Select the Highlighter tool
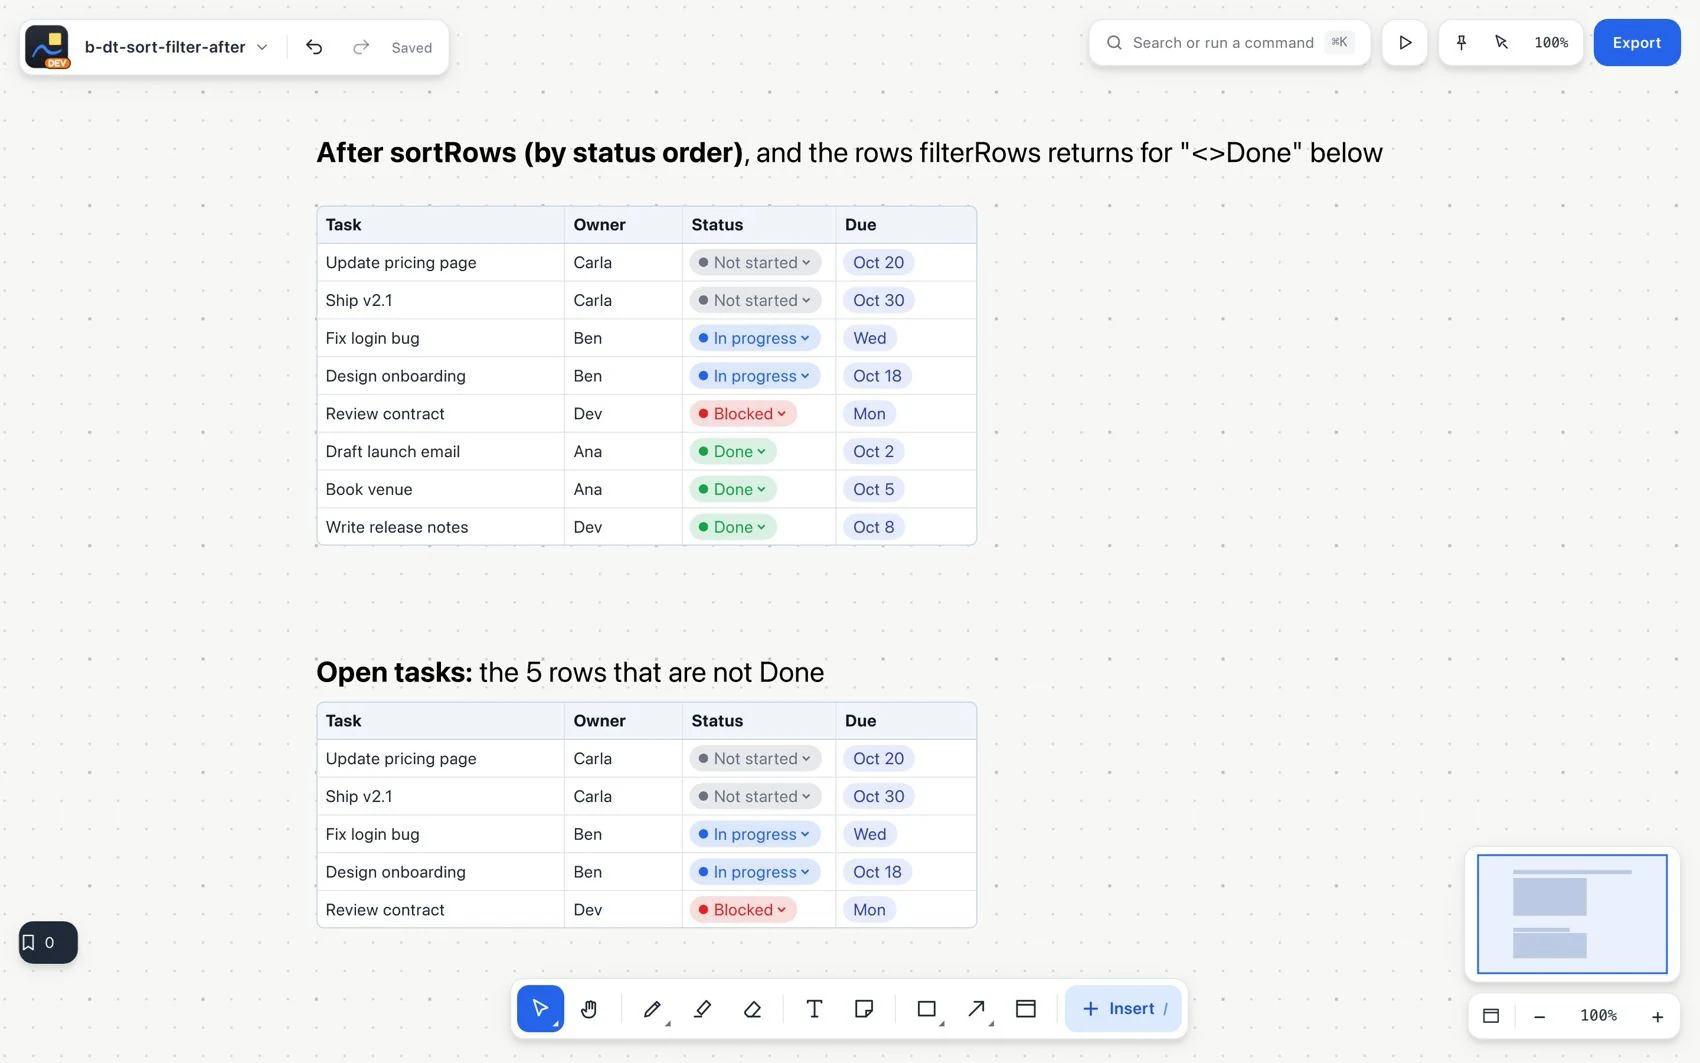Viewport: 1700px width, 1063px height. [x=702, y=1008]
